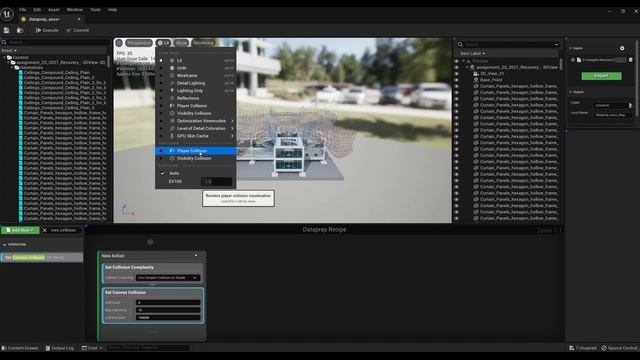Select Lit view mode entry
The height and width of the screenshot is (360, 640).
coord(196,60)
